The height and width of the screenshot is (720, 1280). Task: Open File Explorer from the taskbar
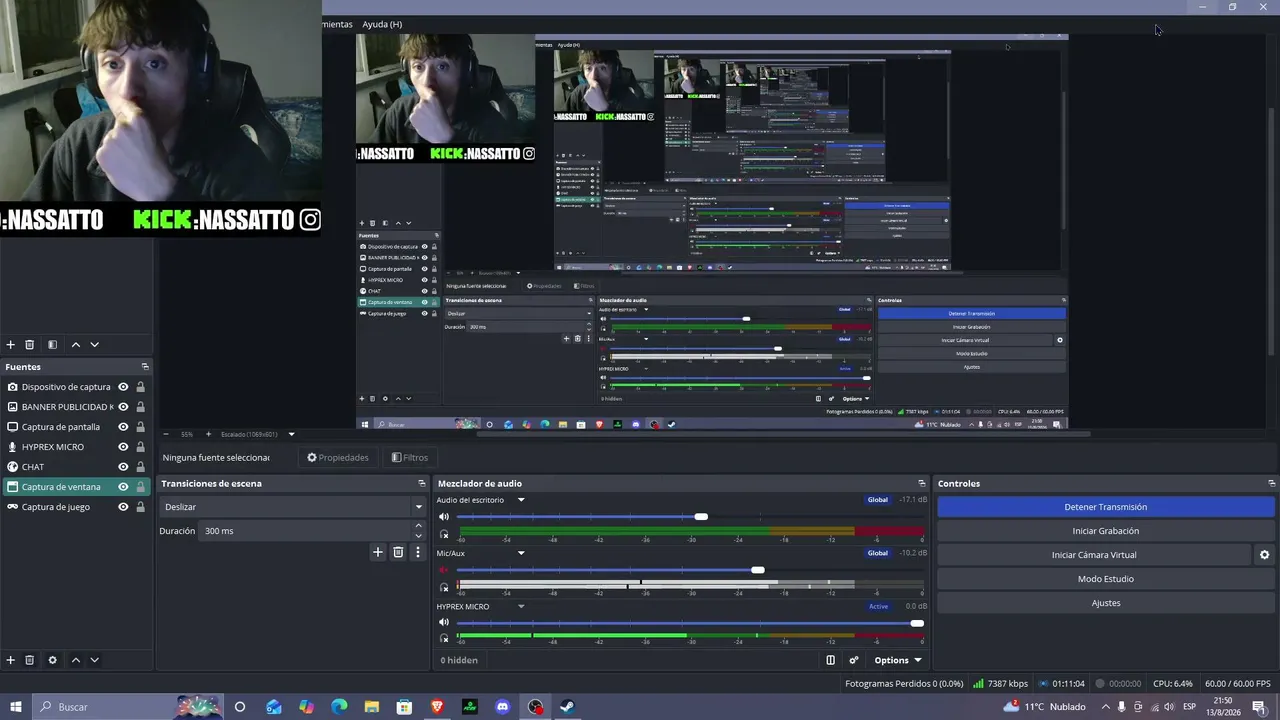point(372,707)
